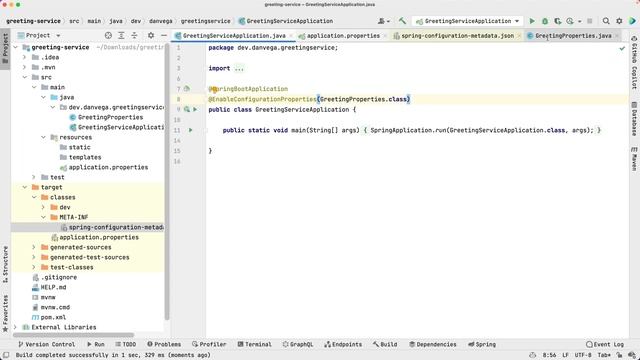Expand External Libraries node
Screen dimensions: 640x360
[16, 327]
